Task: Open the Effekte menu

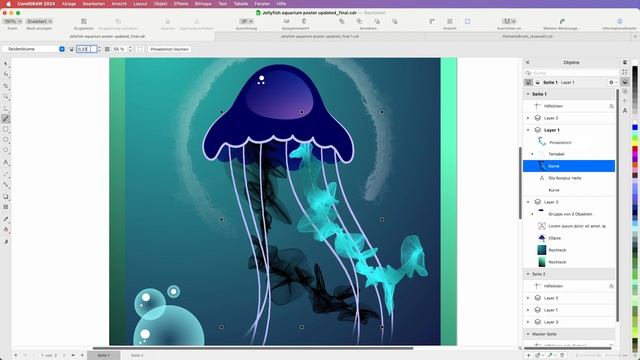Action: tap(181, 4)
